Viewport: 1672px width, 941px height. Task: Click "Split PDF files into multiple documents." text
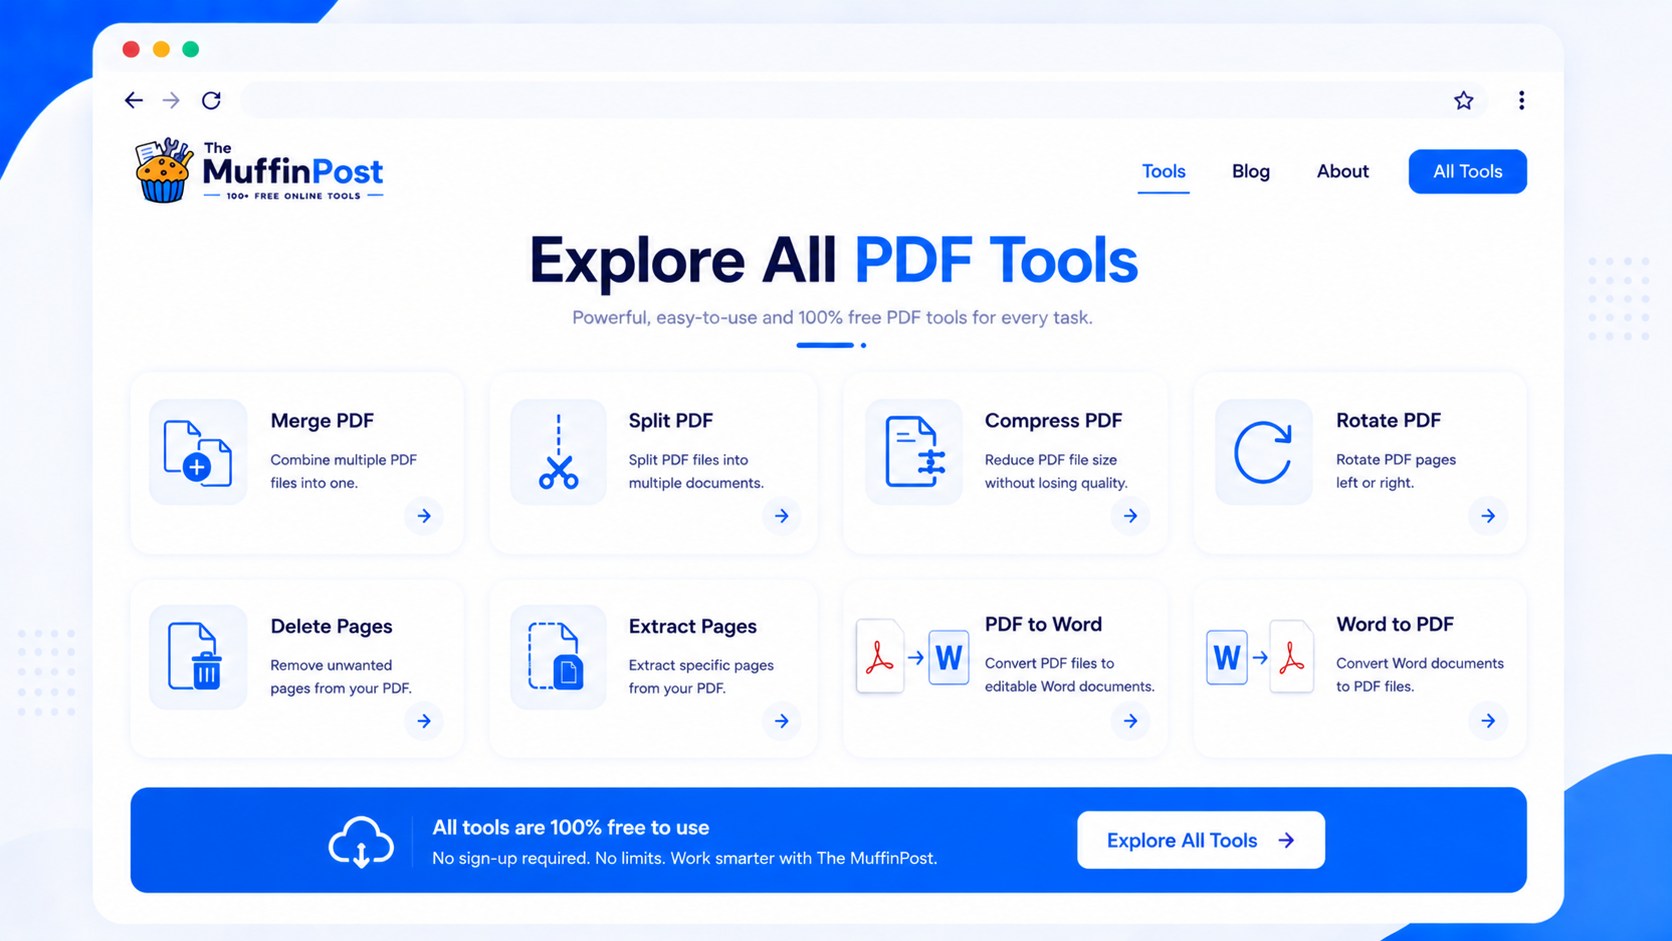coord(695,471)
